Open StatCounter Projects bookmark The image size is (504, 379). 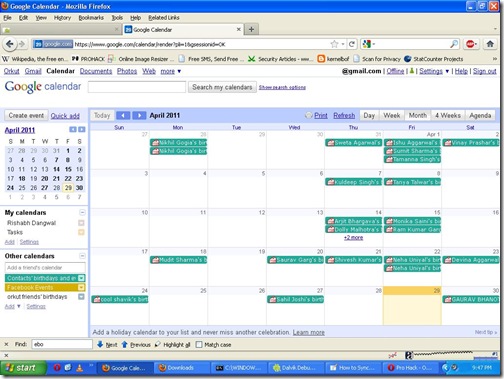pos(433,59)
